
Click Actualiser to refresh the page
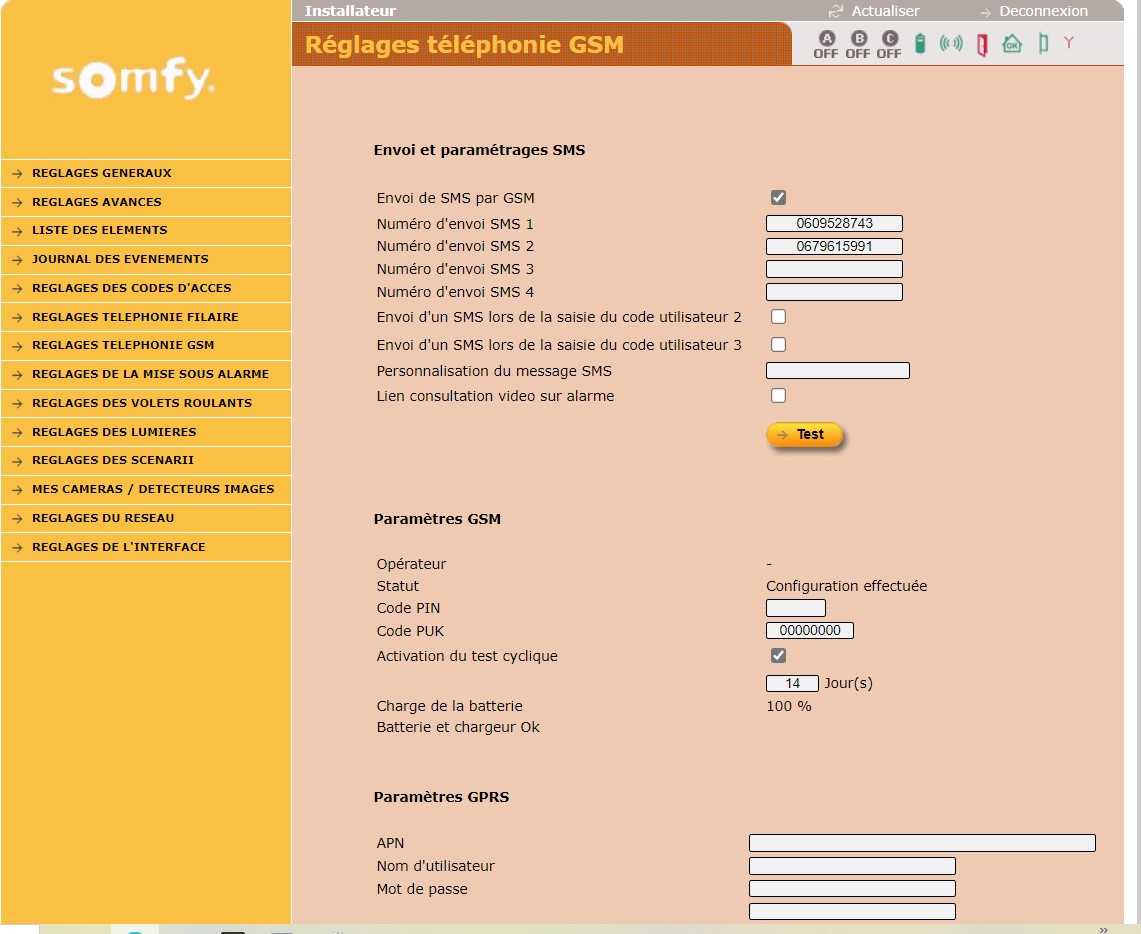click(x=884, y=11)
